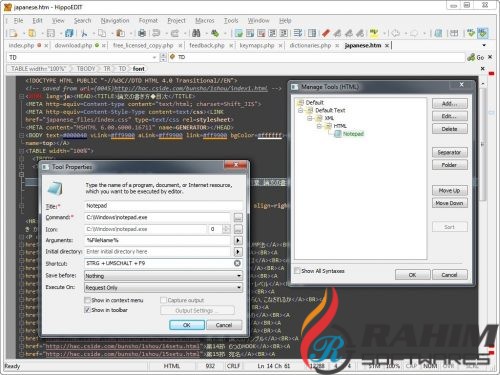Click the Go button in navigation bar
Viewport: 500px width, 375px height.
point(476,57)
